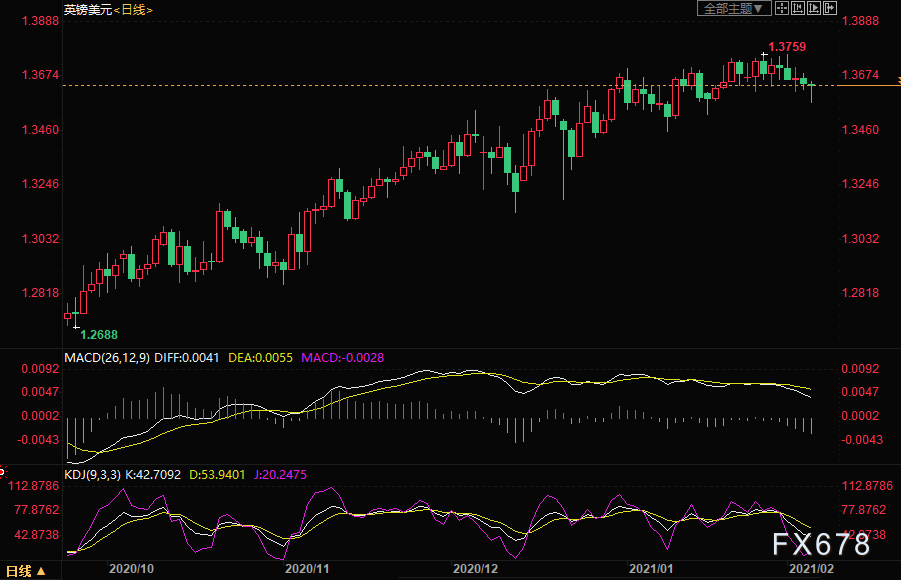The width and height of the screenshot is (901, 580).
Task: Activate the crosshair cursor icon
Action: pos(781,8)
